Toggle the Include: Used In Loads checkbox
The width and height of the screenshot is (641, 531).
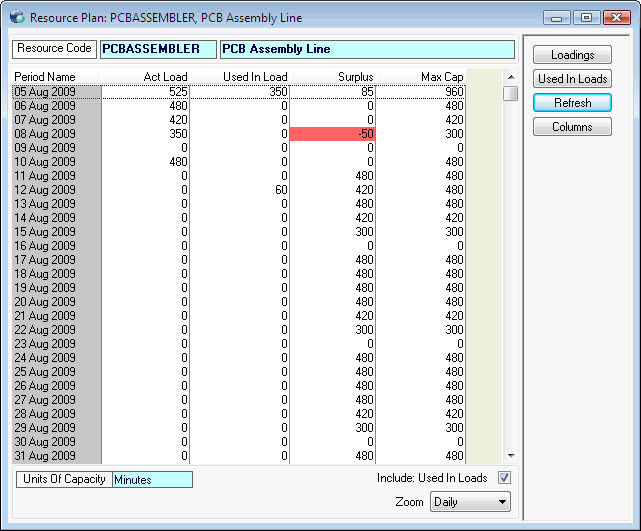coord(504,478)
